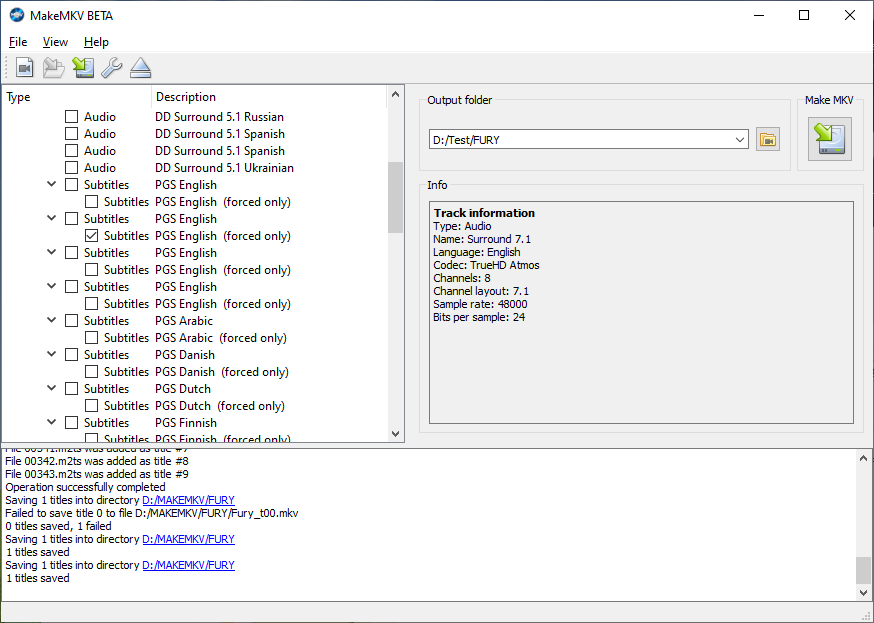This screenshot has width=874, height=623.
Task: Collapse the PGS Dutch subtitles tree node
Action: [x=52, y=389]
